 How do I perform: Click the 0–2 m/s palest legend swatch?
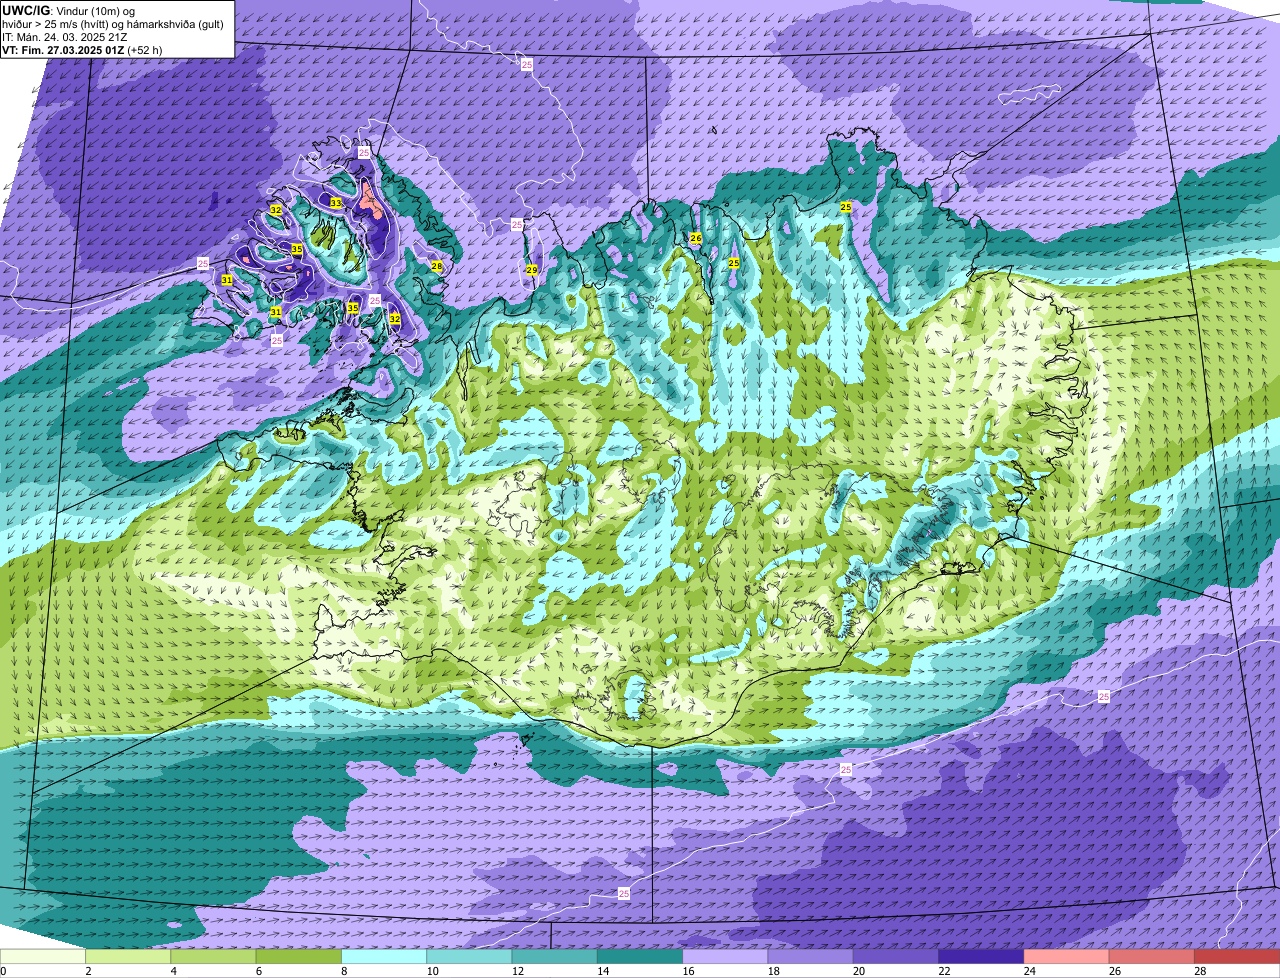point(43,957)
